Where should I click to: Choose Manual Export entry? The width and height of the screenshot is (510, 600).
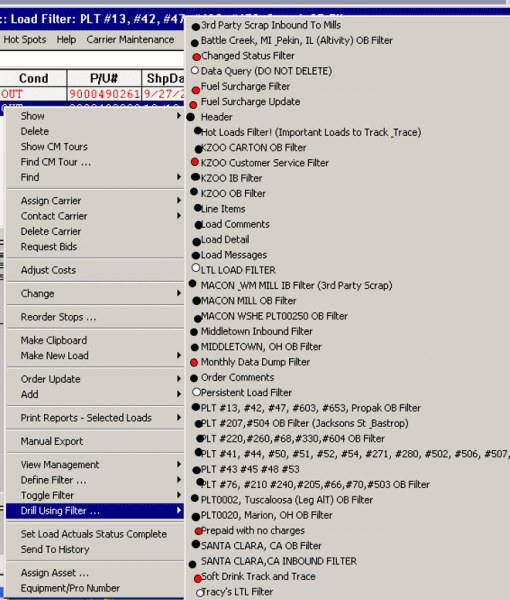(x=52, y=441)
